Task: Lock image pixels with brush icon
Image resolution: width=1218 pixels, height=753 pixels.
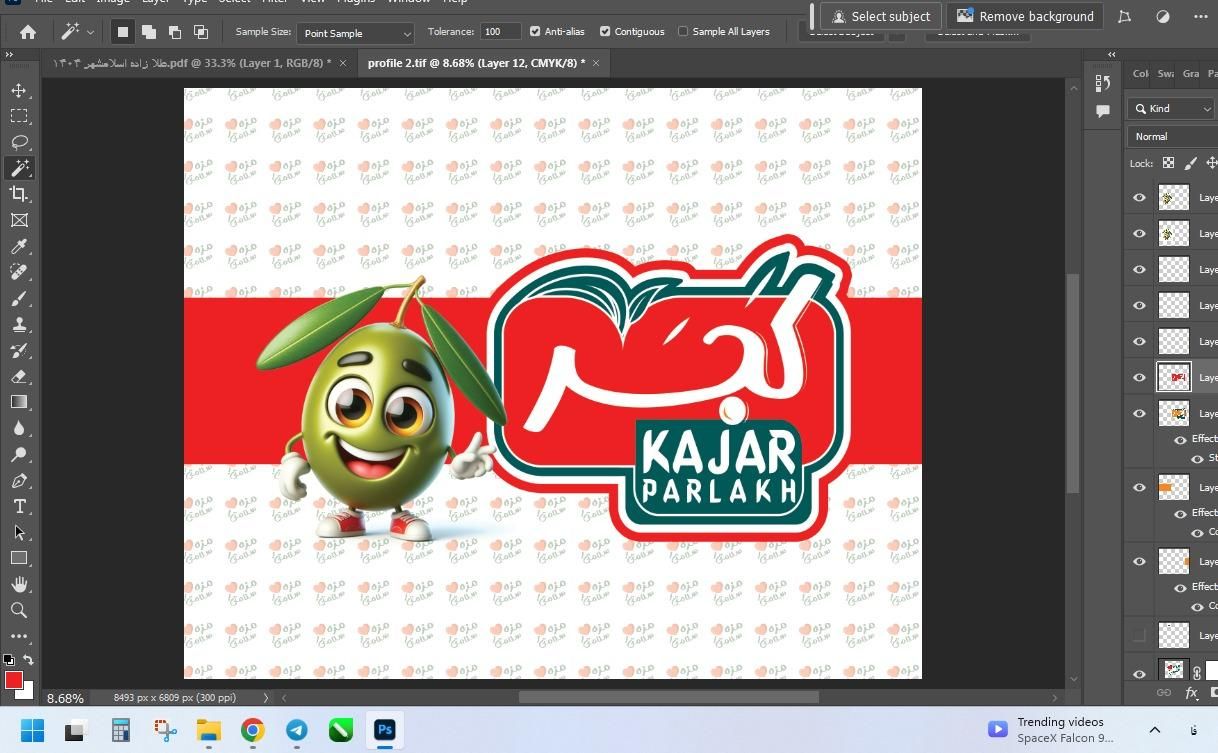Action: point(1190,163)
